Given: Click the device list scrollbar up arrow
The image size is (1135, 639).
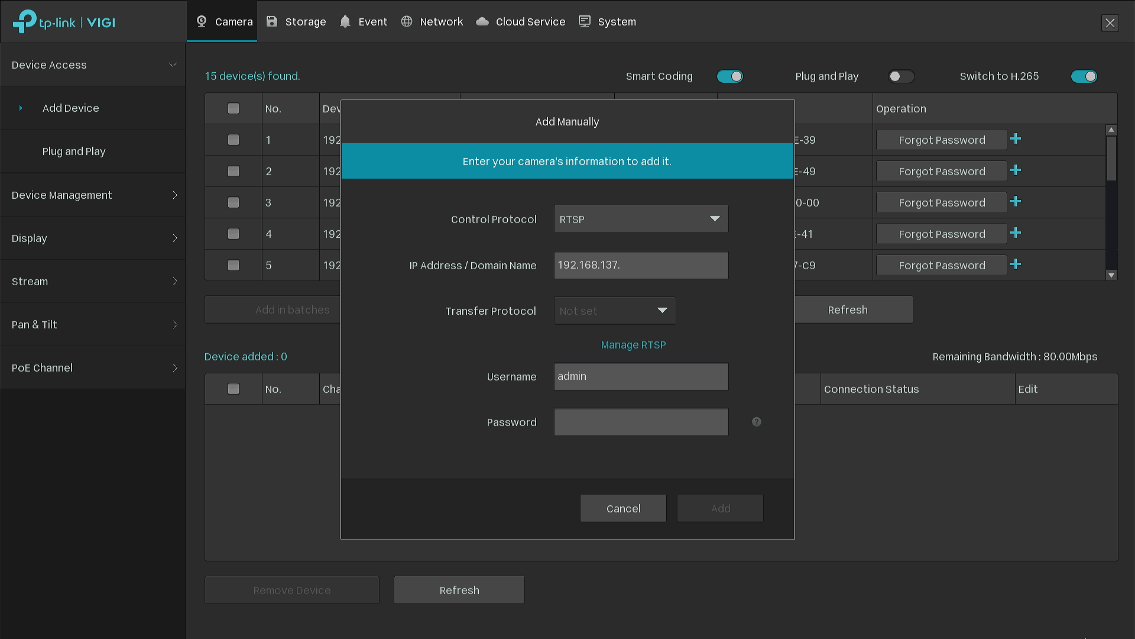Looking at the screenshot, I should [1111, 130].
